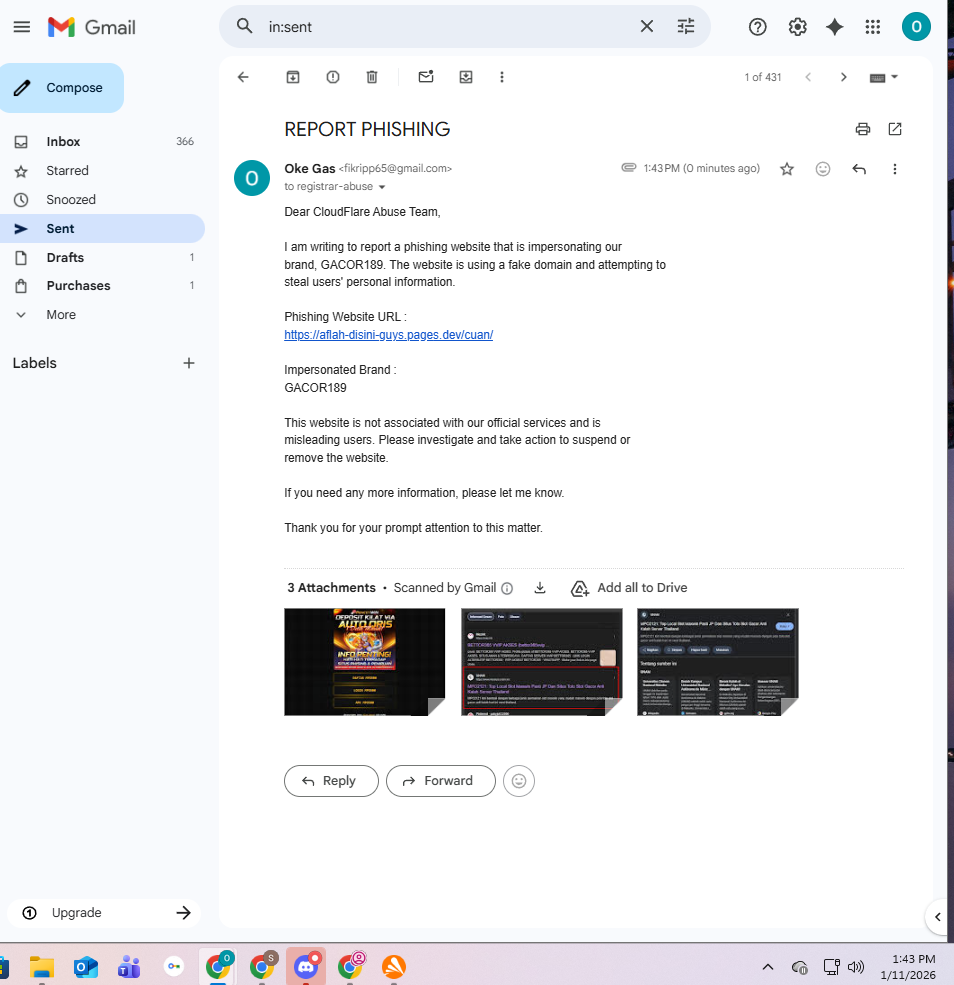Clear the search with the X icon

[x=646, y=26]
